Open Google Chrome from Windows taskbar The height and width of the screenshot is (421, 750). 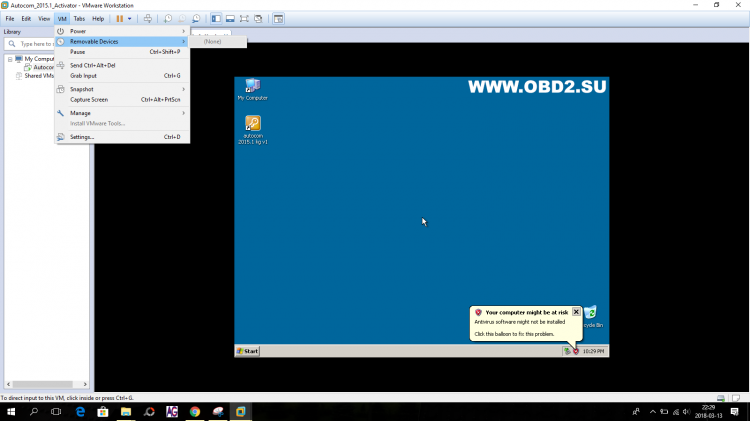coord(195,411)
